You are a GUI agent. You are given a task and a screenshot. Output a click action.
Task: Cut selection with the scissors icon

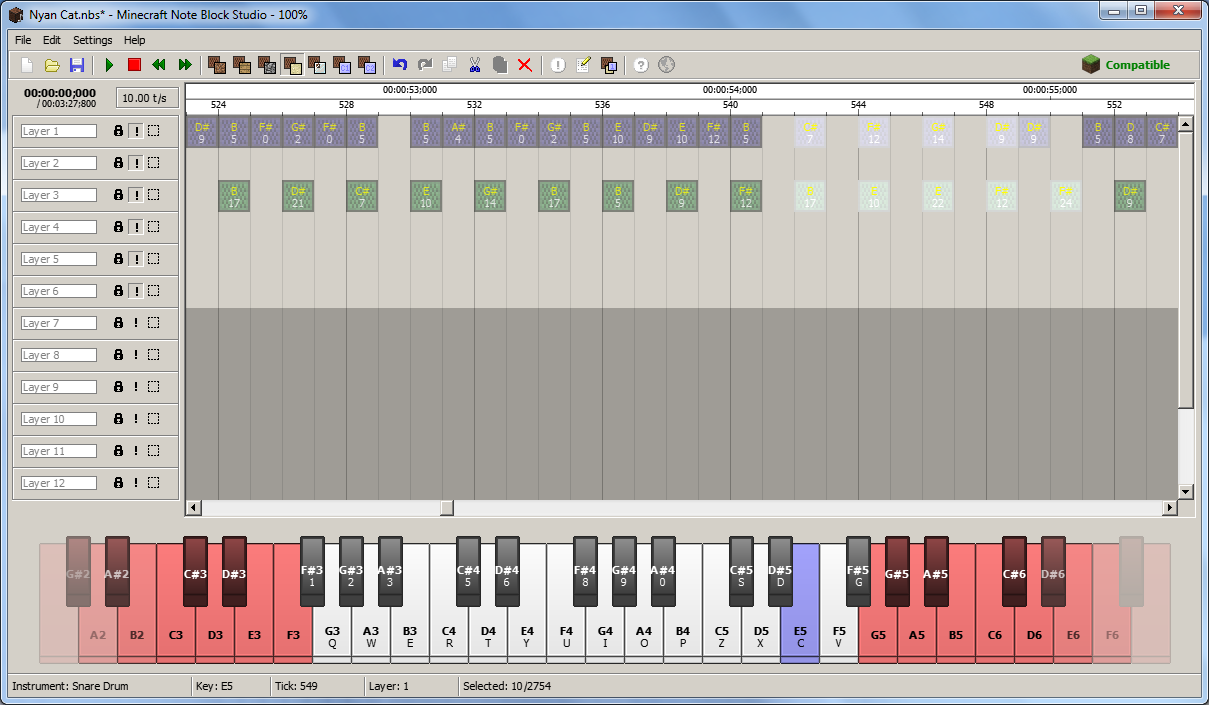click(475, 65)
